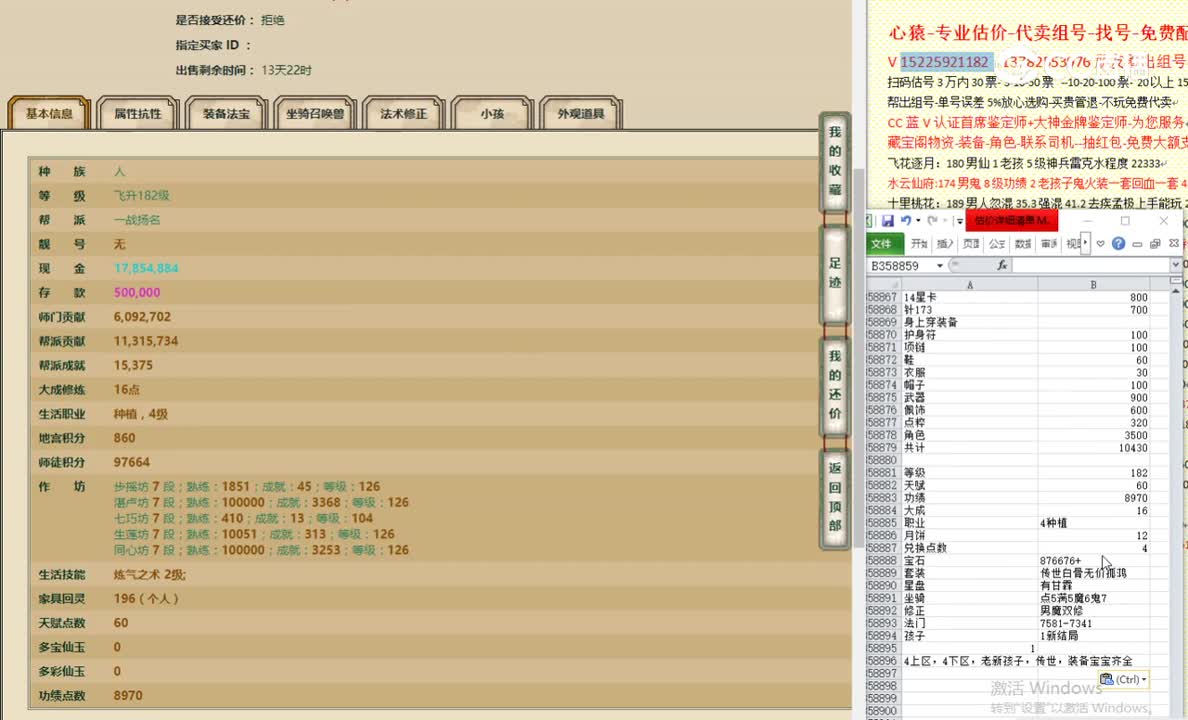Select the 小孩 tab
This screenshot has width=1188, height=720.
[492, 113]
